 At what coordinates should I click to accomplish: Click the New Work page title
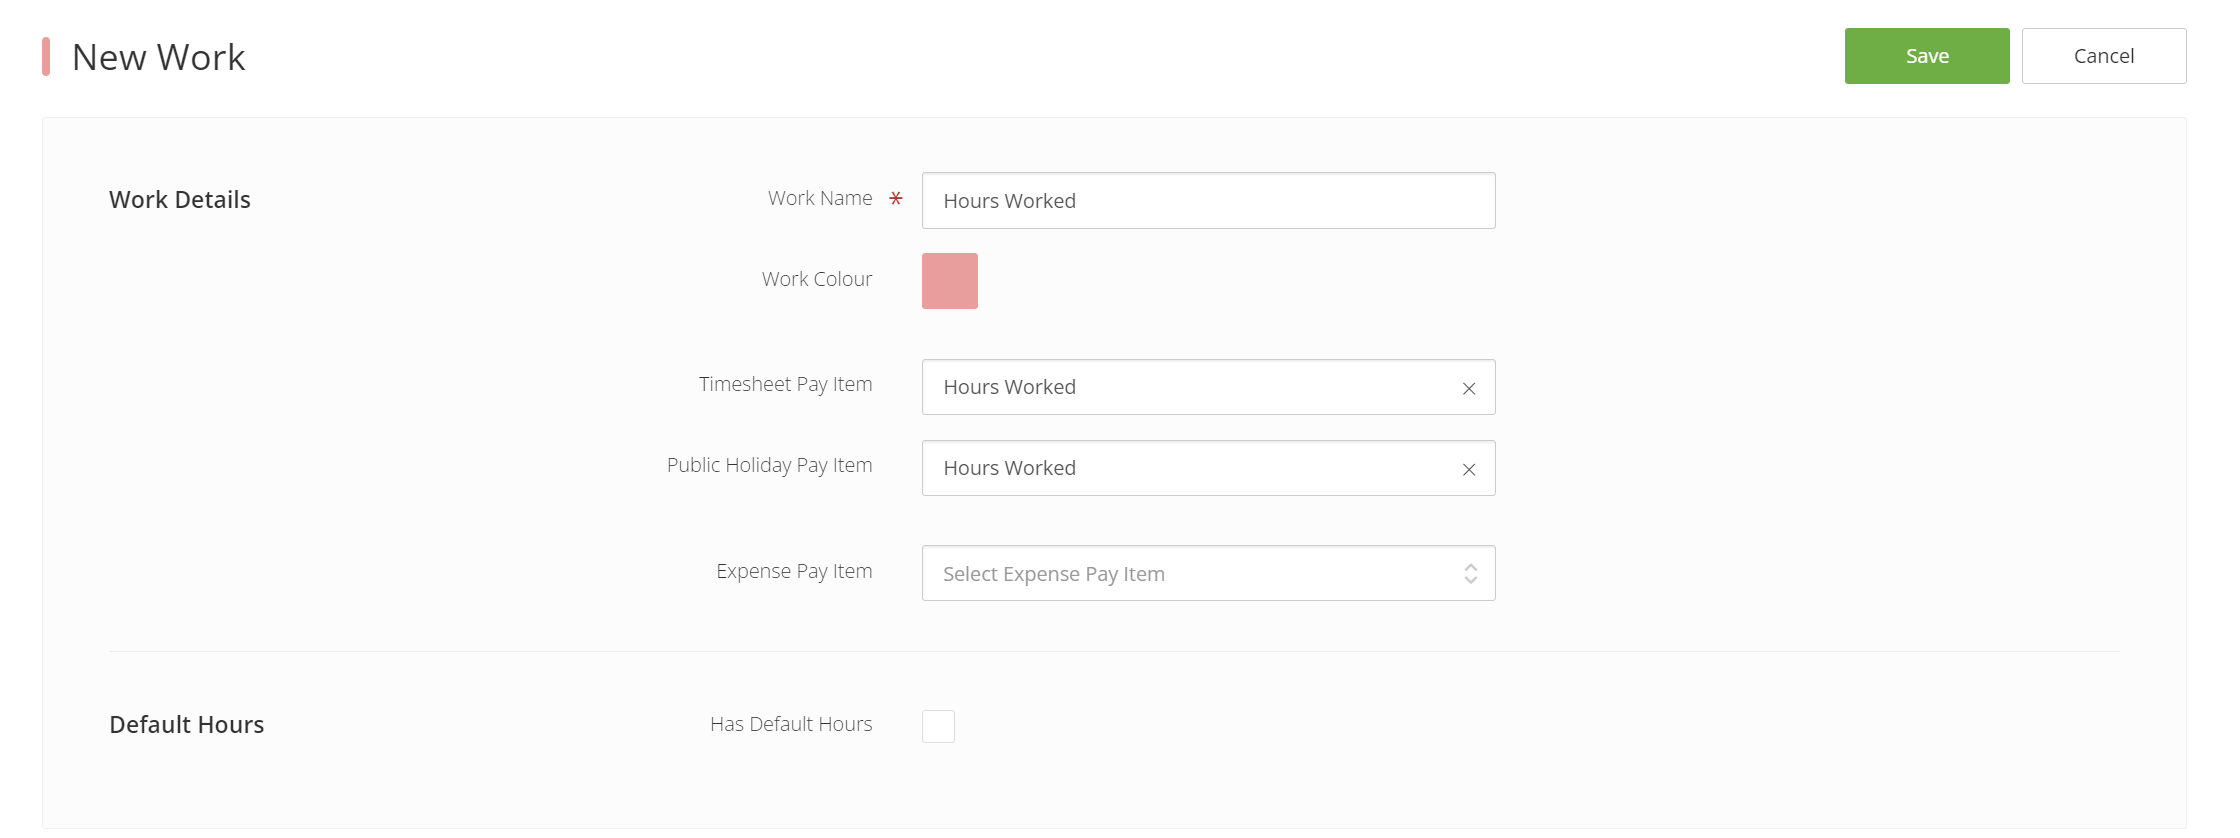pos(159,57)
